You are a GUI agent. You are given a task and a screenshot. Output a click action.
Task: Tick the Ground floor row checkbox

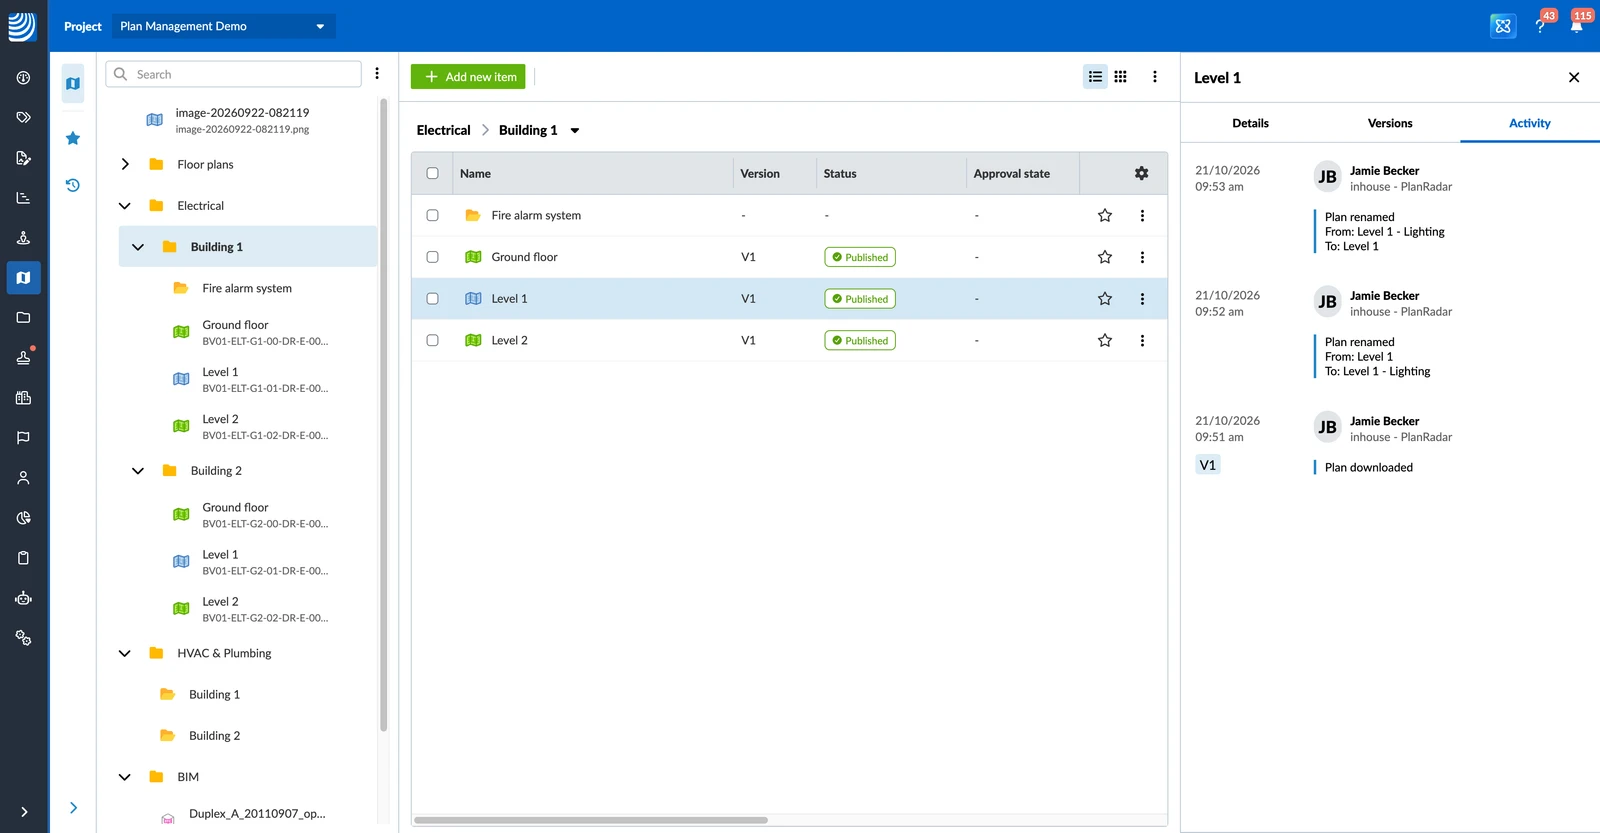(x=433, y=257)
